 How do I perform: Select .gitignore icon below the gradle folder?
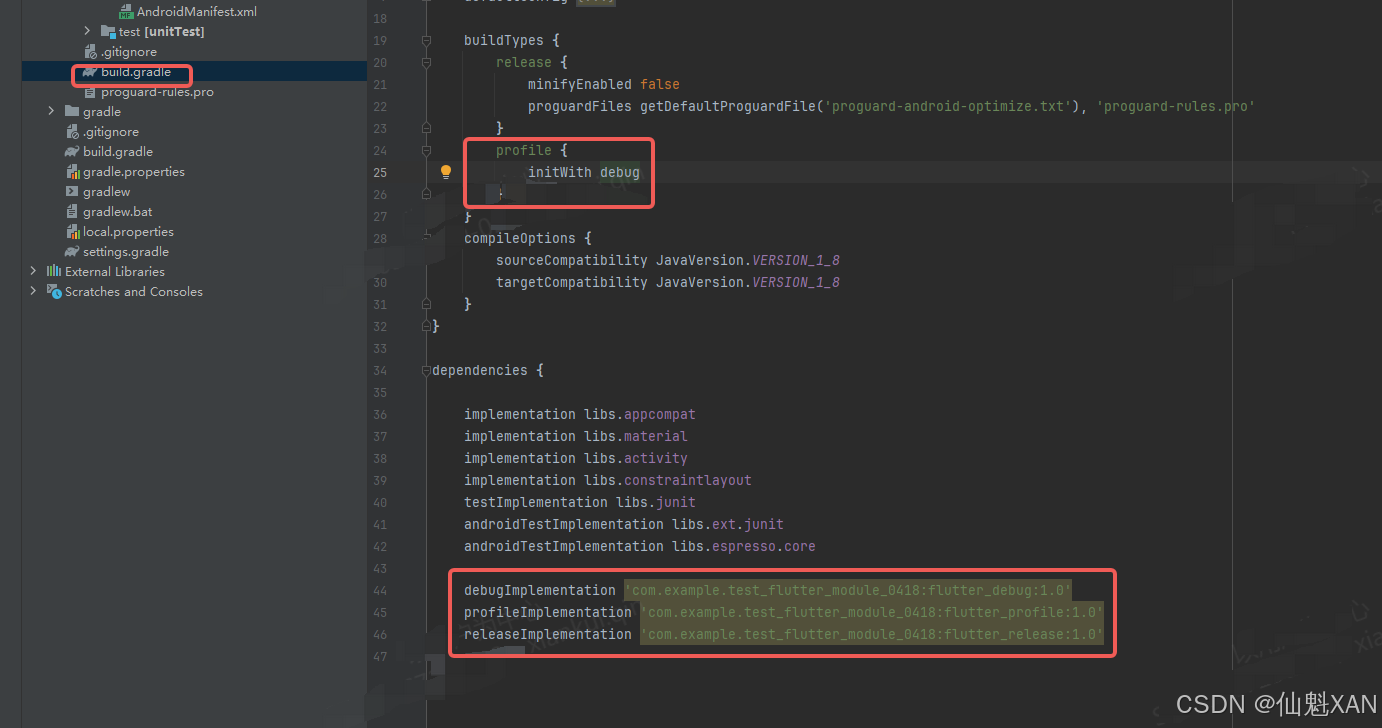click(x=72, y=132)
